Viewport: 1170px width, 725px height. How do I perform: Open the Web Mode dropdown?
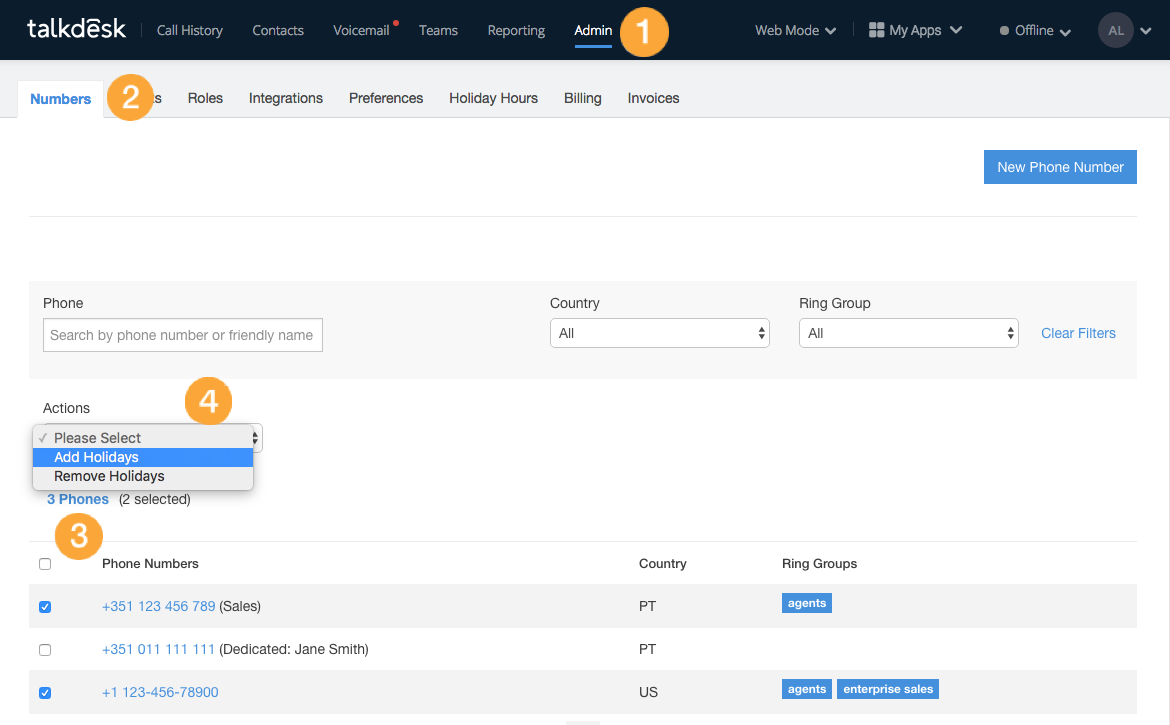point(795,31)
